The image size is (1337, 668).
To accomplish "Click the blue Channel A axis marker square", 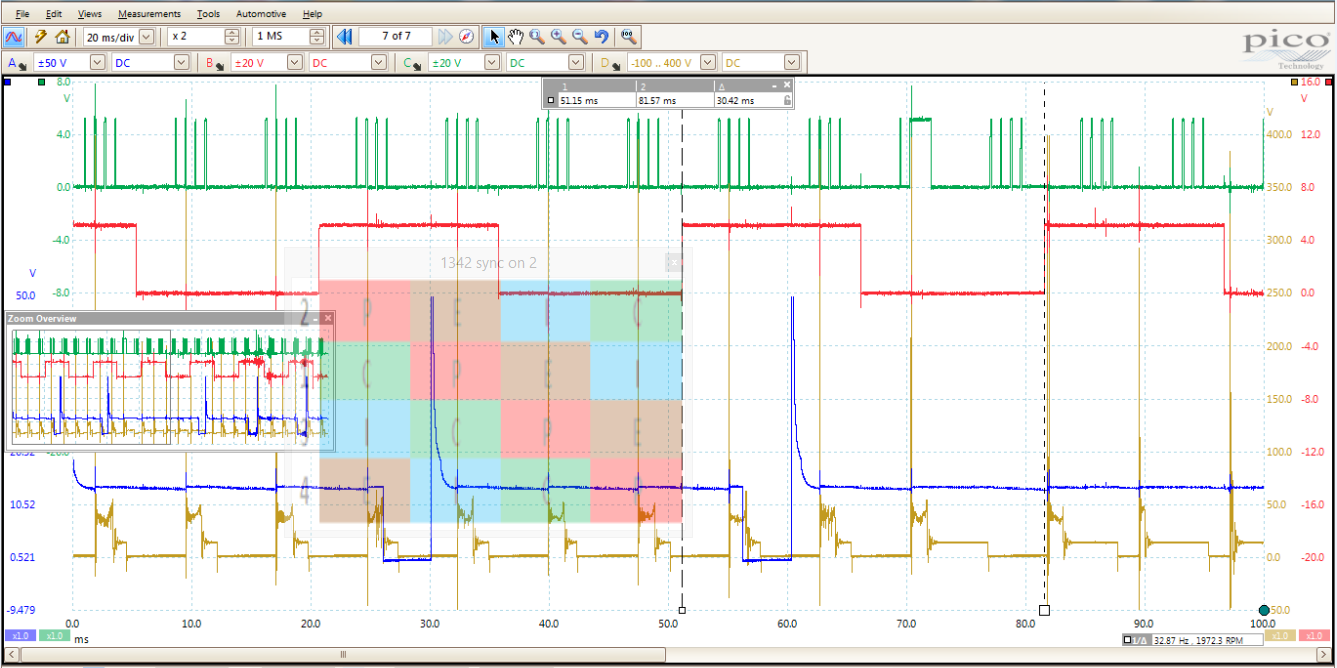I will click(x=8, y=83).
